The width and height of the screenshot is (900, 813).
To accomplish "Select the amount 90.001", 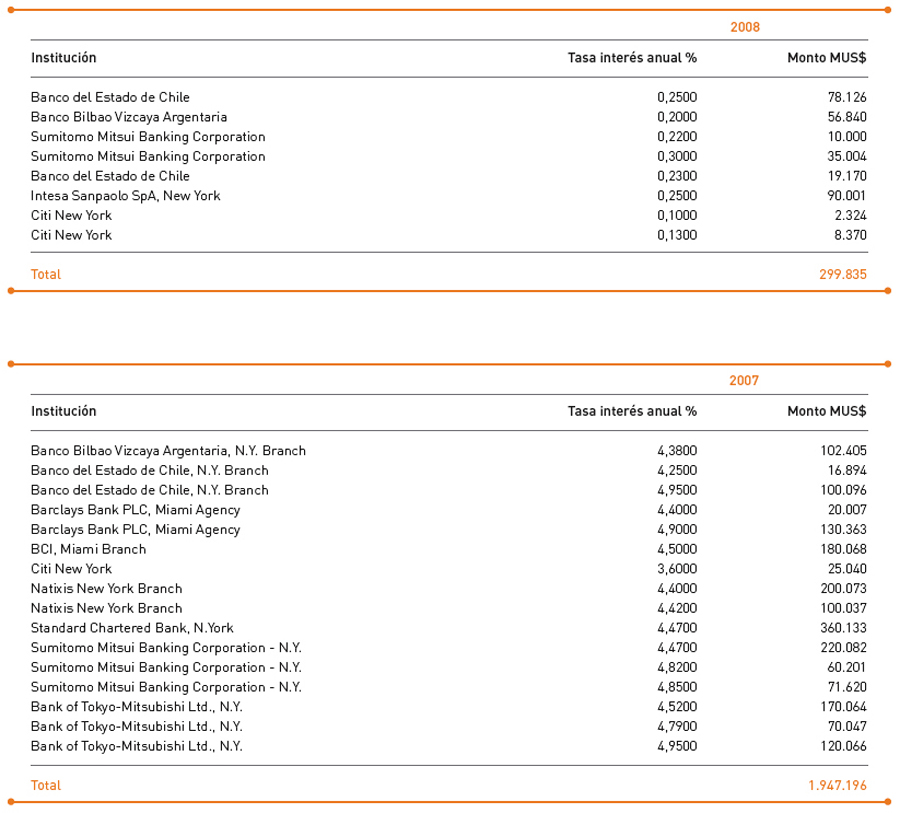I will point(847,196).
